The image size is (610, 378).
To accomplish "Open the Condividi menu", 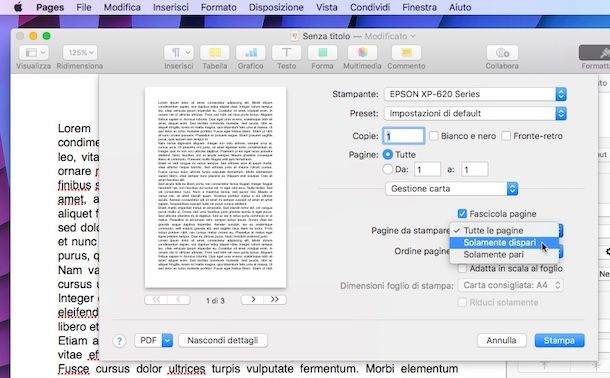I will [x=370, y=7].
